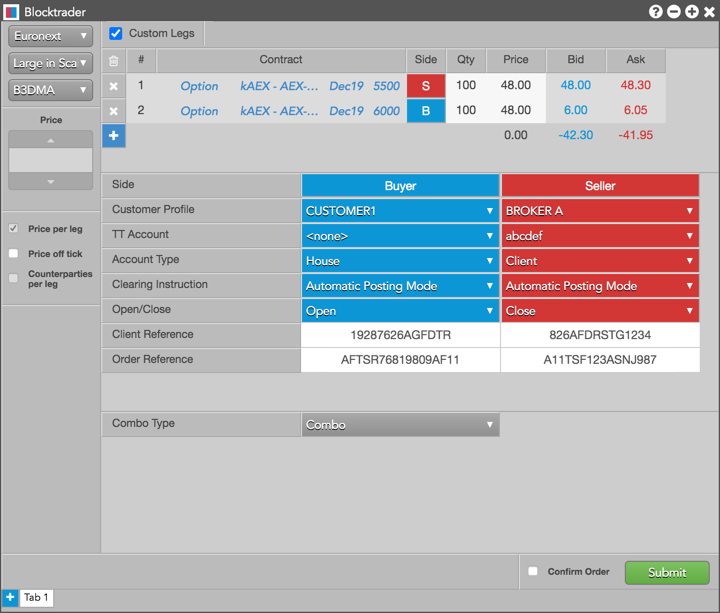Remove leg 2 with its X icon
The height and width of the screenshot is (613, 720).
tap(113, 111)
